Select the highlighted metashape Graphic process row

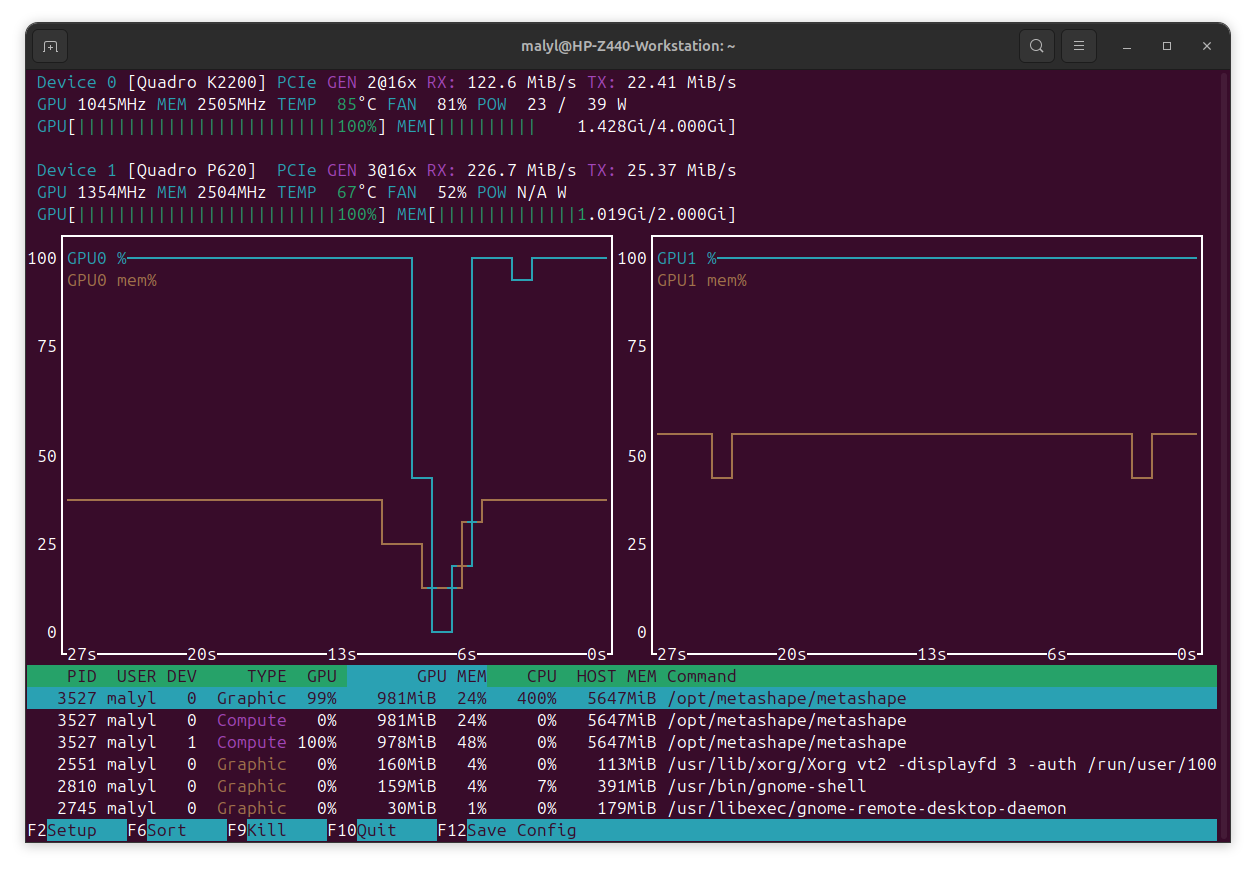622,698
